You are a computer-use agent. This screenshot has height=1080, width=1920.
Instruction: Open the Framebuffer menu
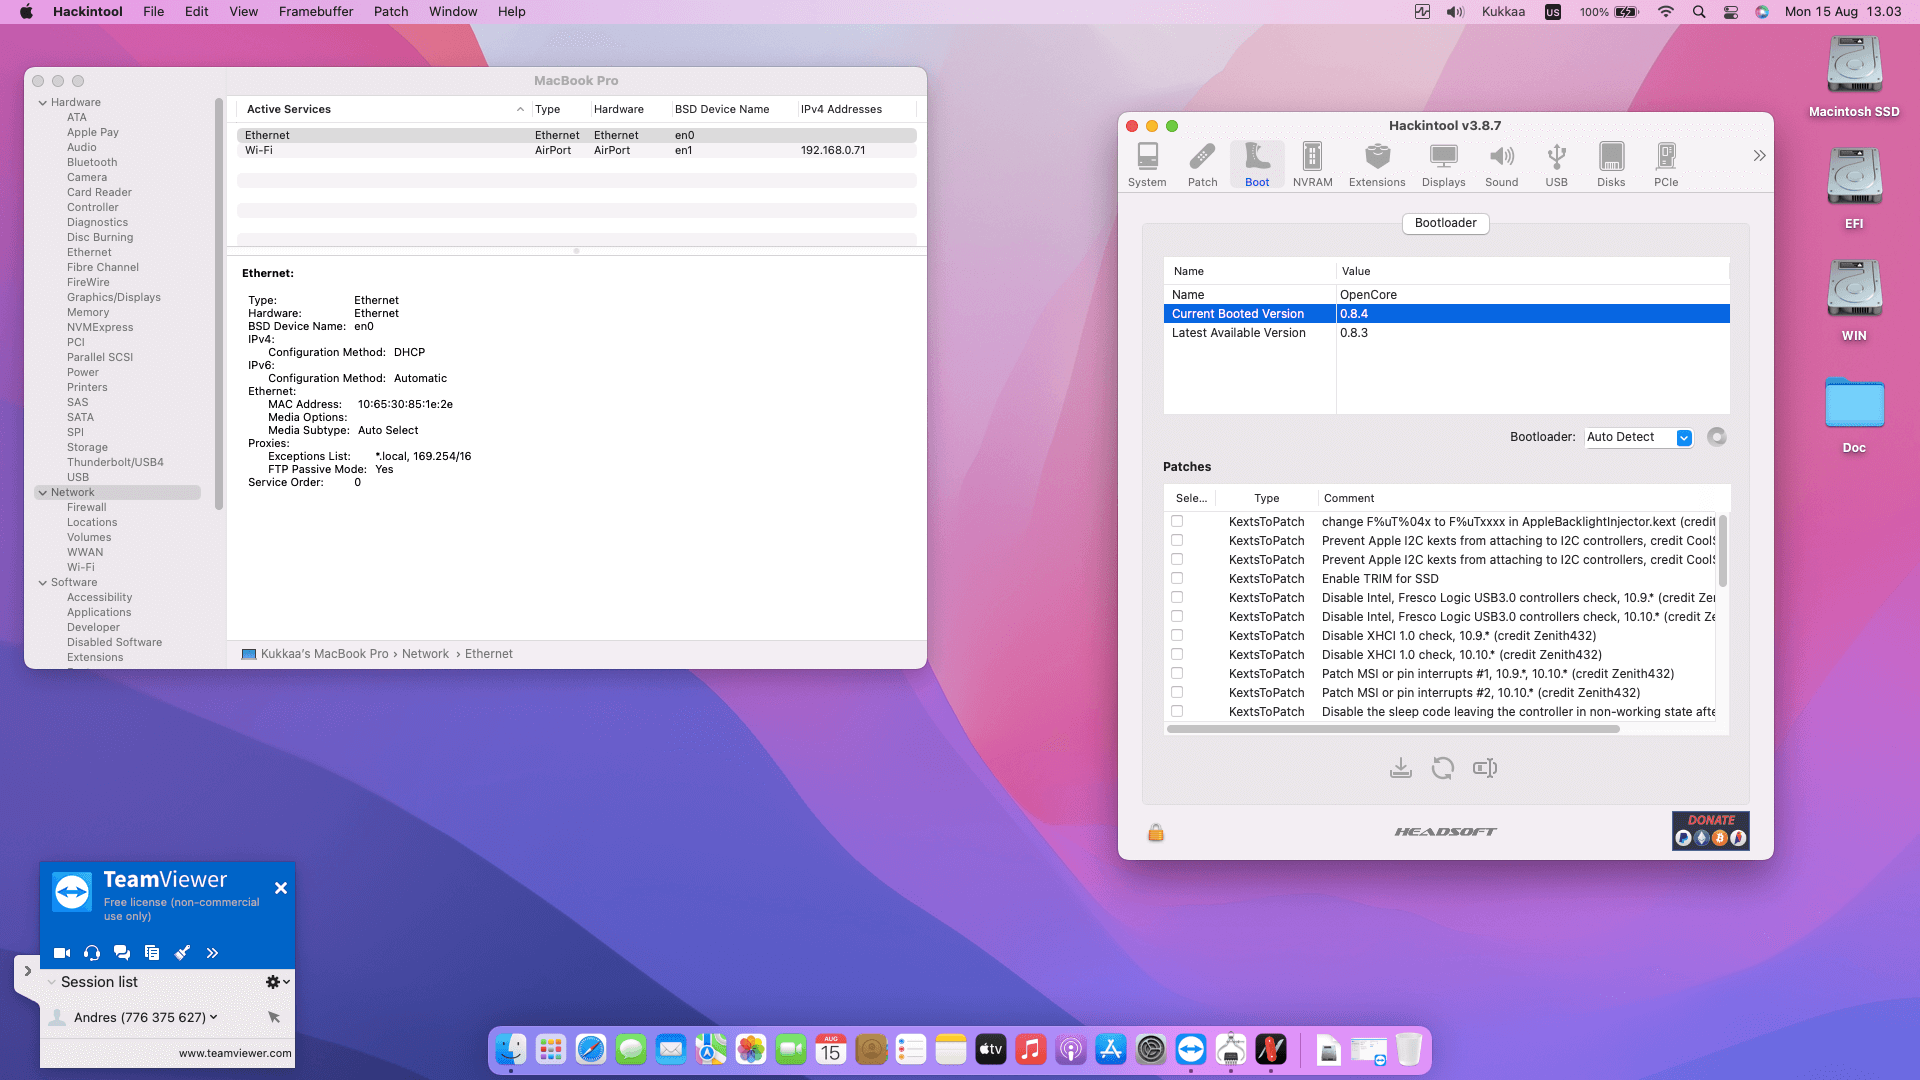[315, 12]
